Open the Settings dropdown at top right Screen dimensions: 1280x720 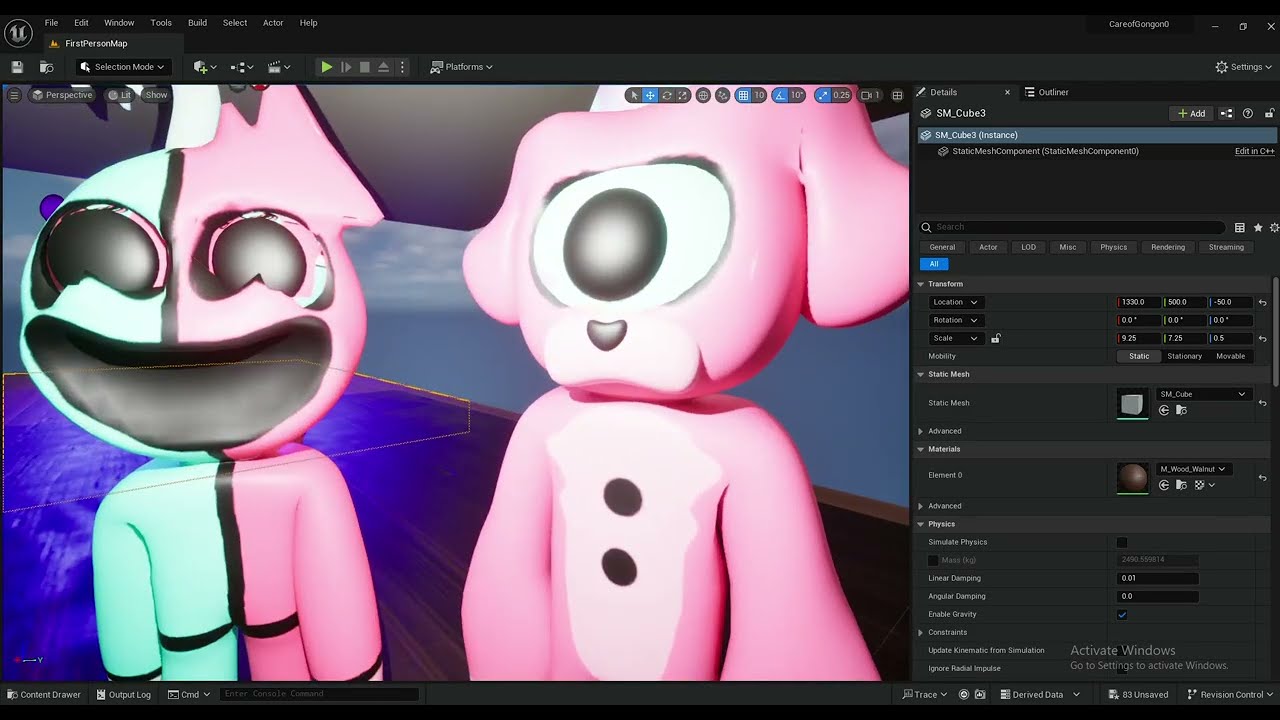pyautogui.click(x=1245, y=67)
